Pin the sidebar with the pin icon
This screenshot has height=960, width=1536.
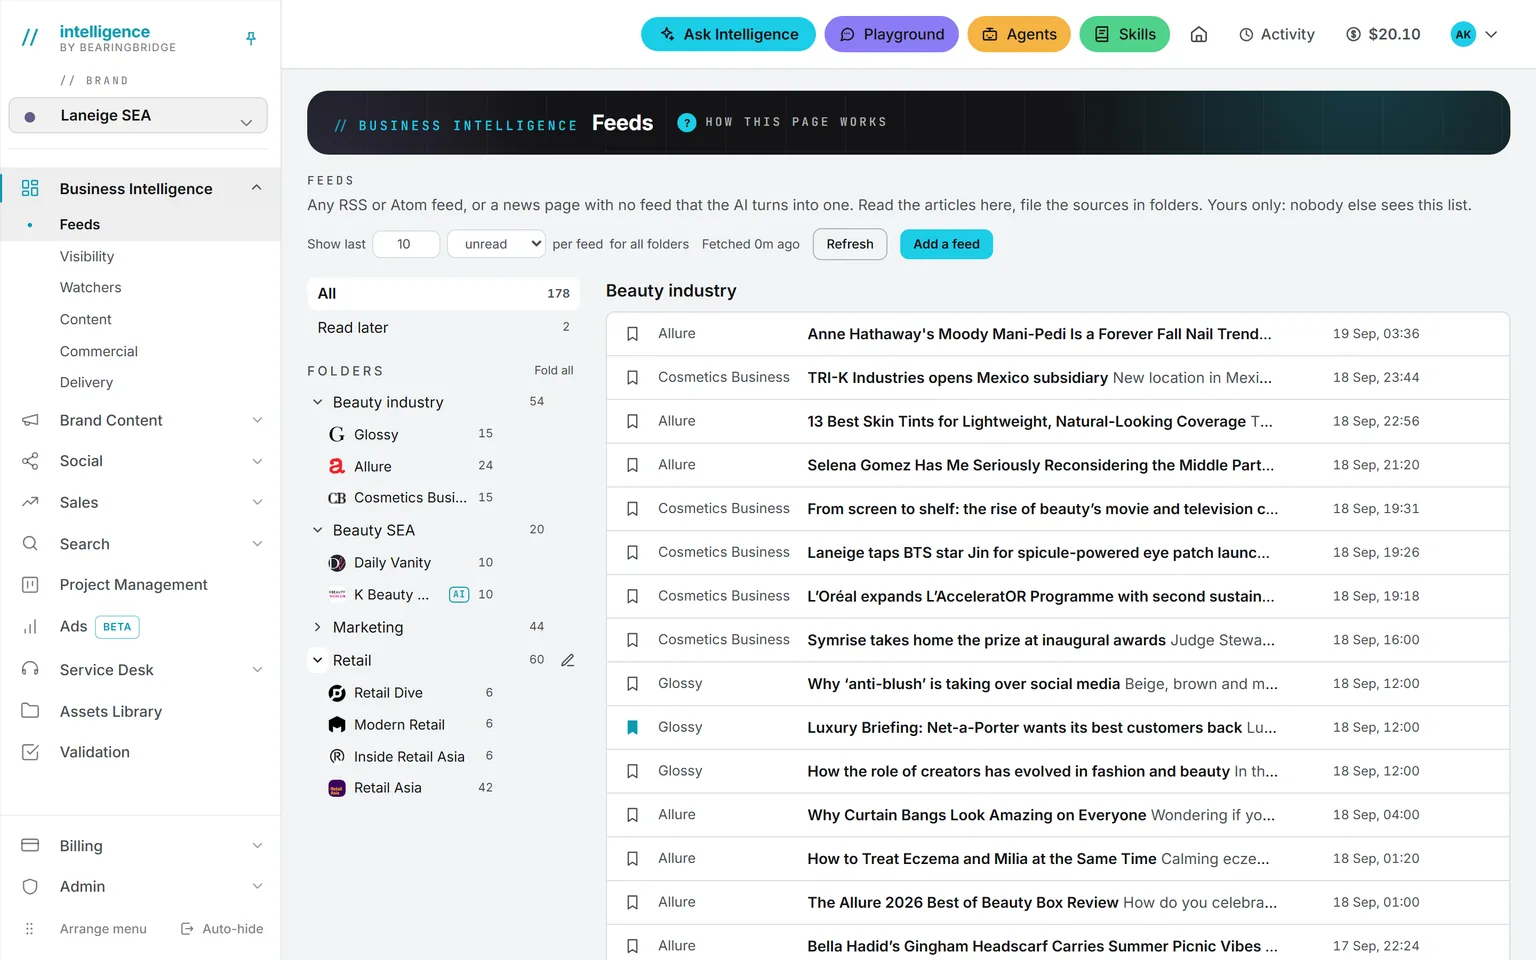click(251, 39)
